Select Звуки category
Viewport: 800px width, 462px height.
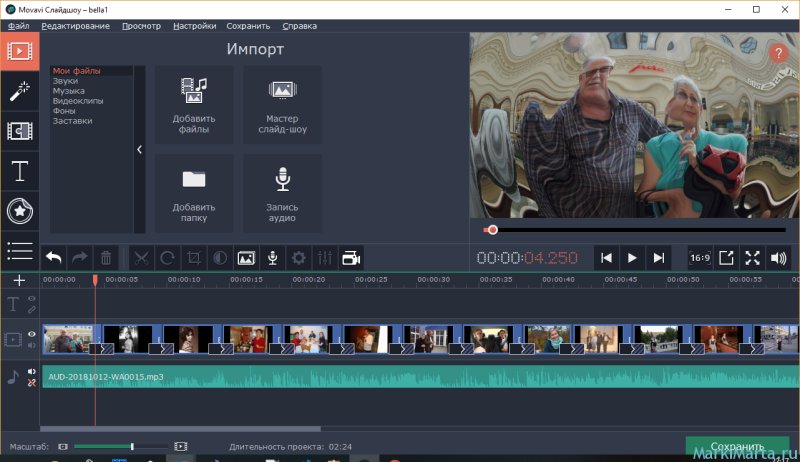click(65, 81)
